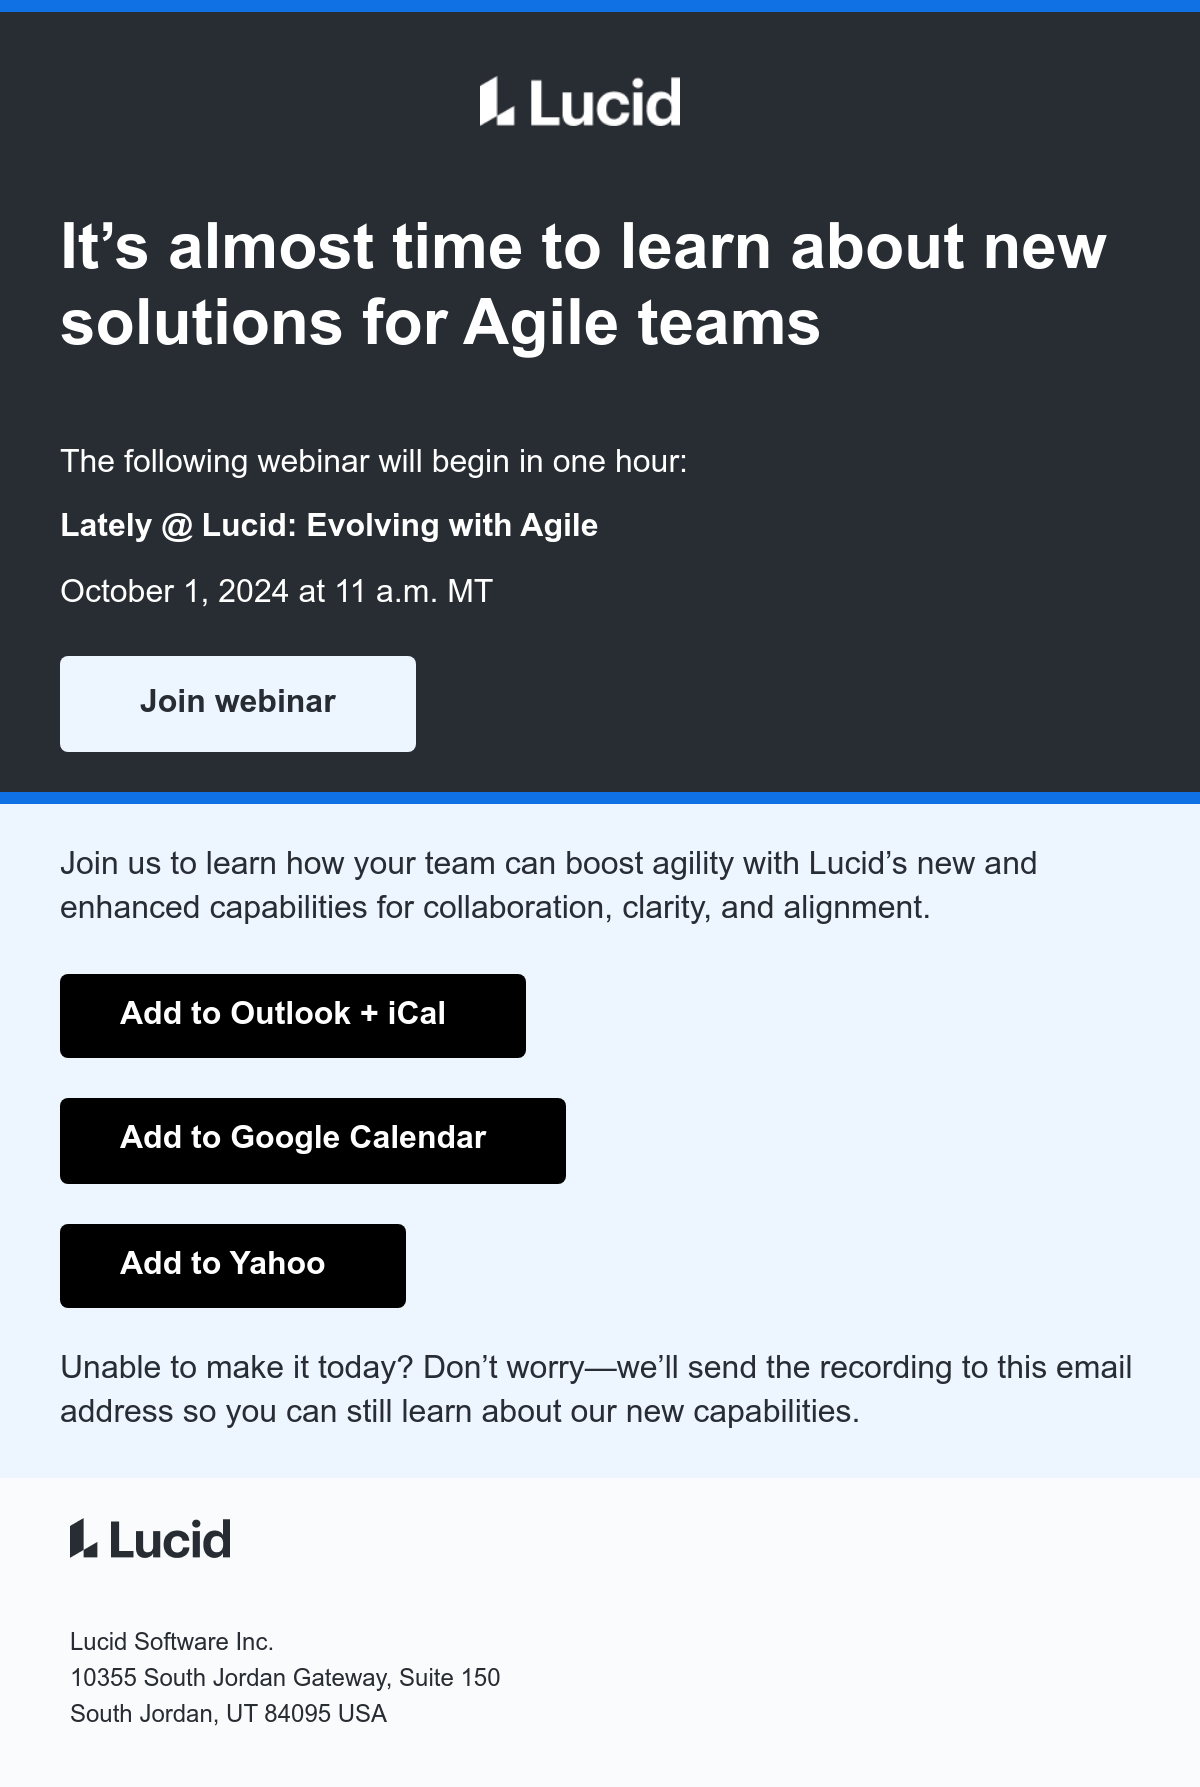Screen dimensions: 1200x1787
Task: Click the L-shaped logo mark in the dark header
Action: [497, 102]
